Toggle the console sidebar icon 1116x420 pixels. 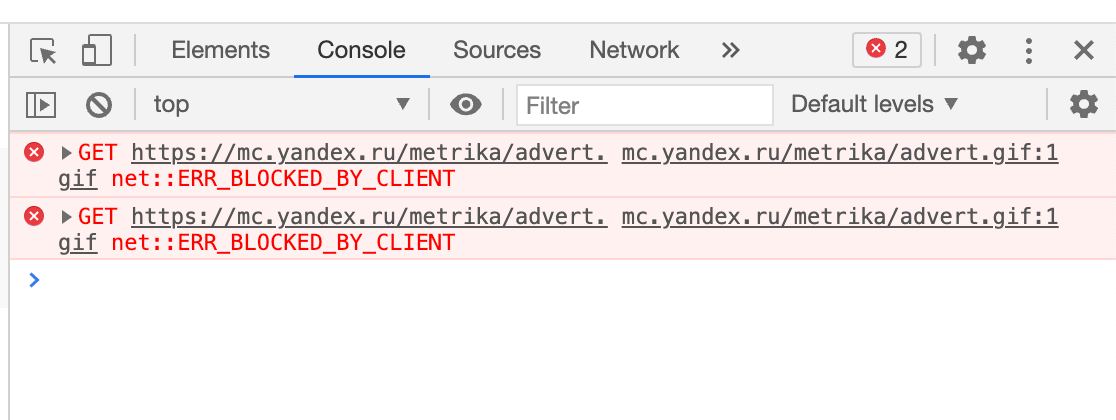coord(41,104)
